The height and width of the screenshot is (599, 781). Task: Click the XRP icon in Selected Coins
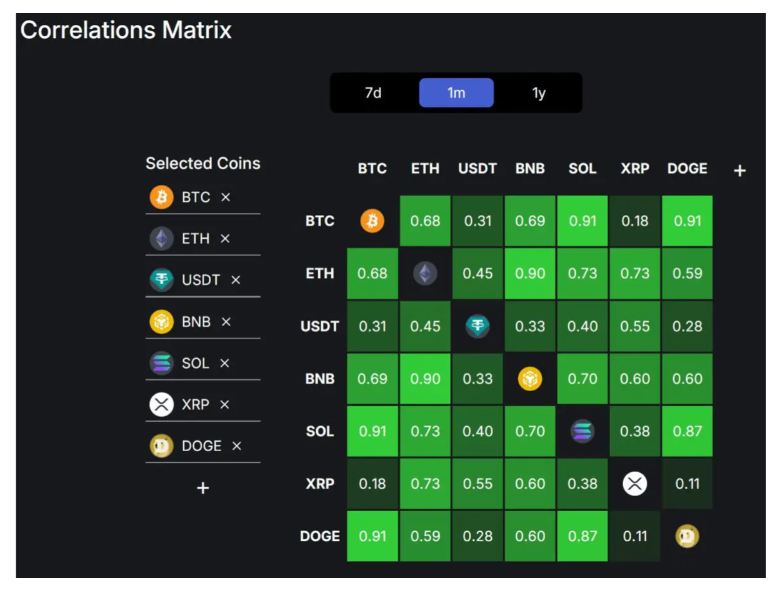point(161,404)
